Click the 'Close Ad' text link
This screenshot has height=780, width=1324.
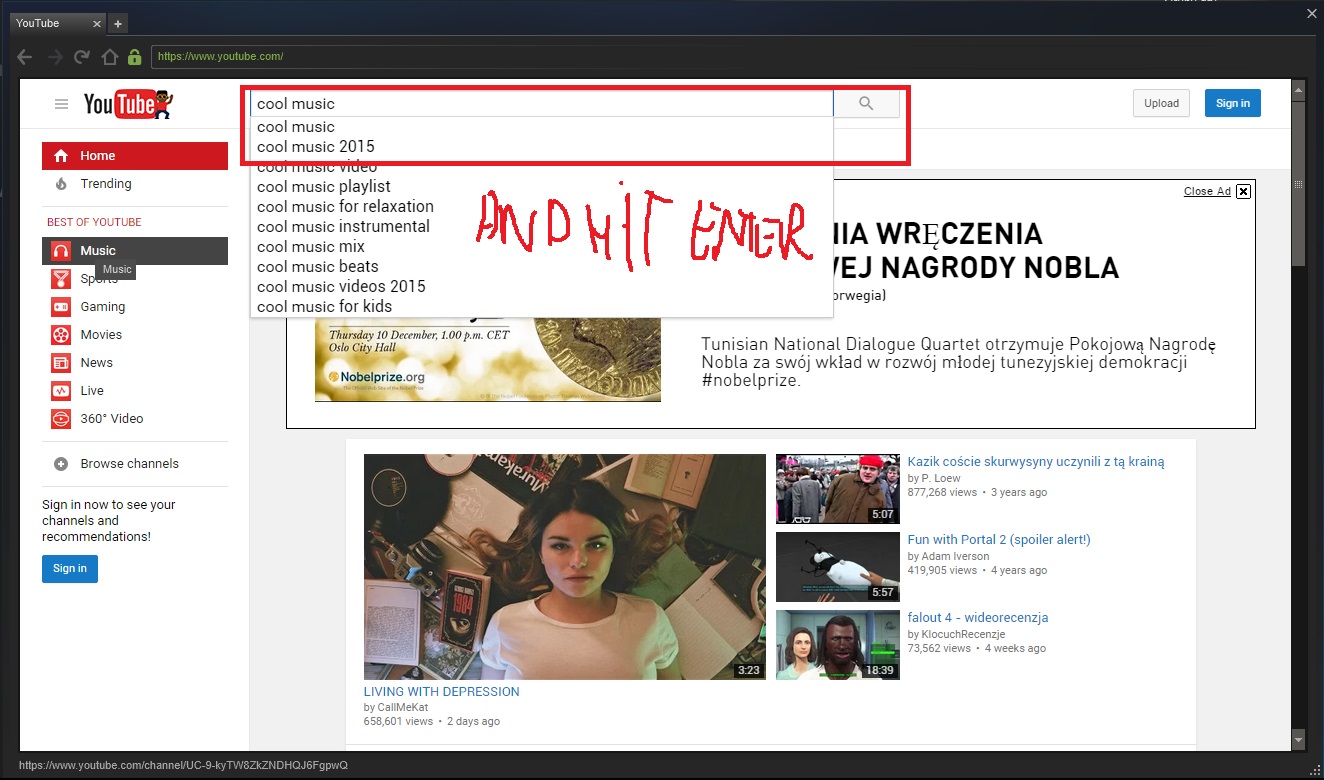tap(1207, 191)
